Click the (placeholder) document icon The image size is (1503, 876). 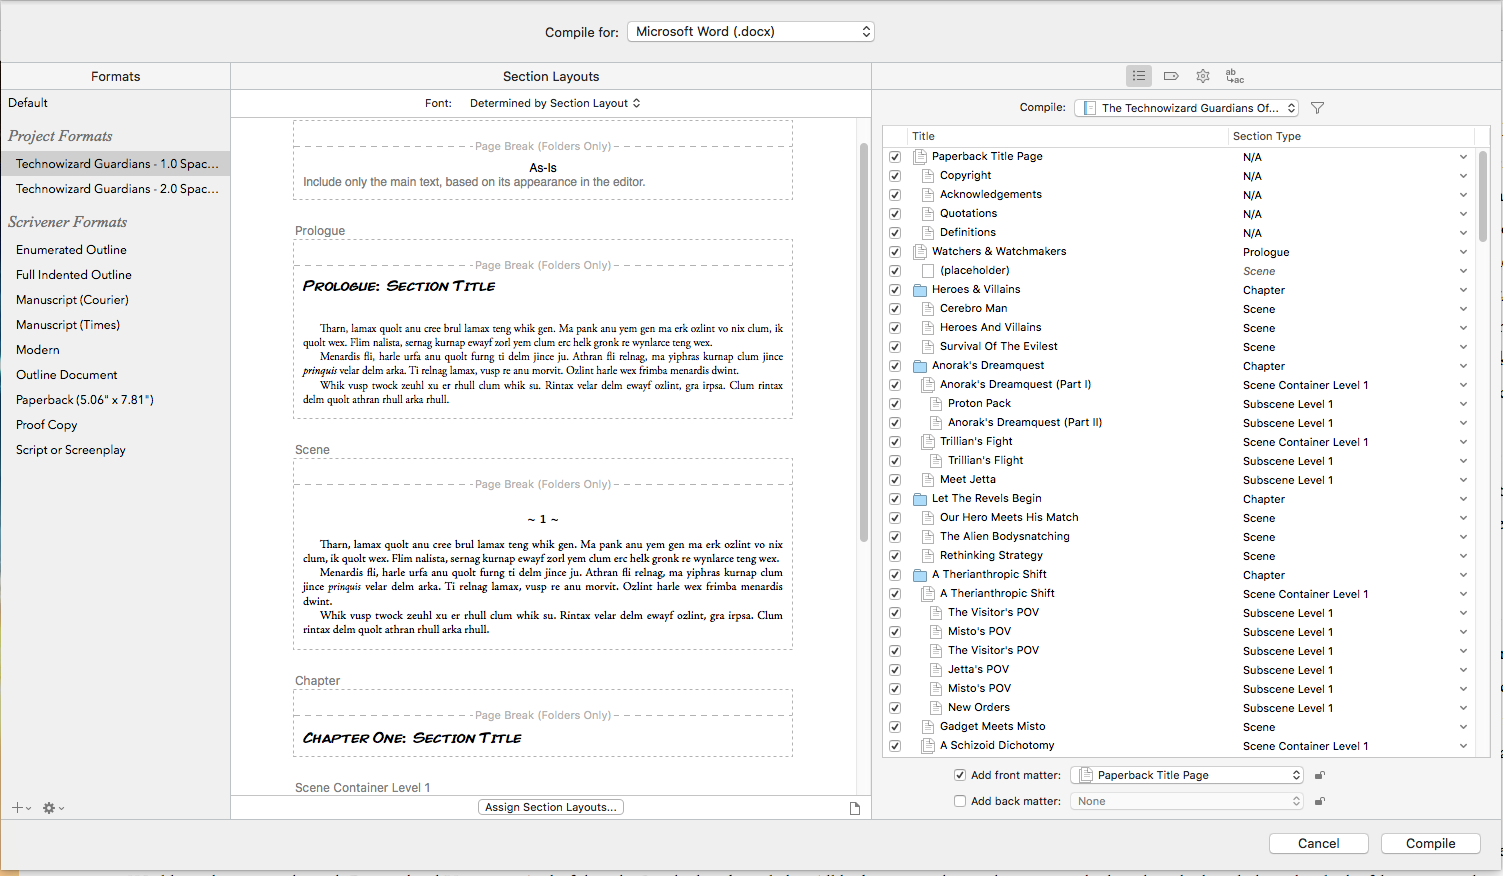click(928, 271)
